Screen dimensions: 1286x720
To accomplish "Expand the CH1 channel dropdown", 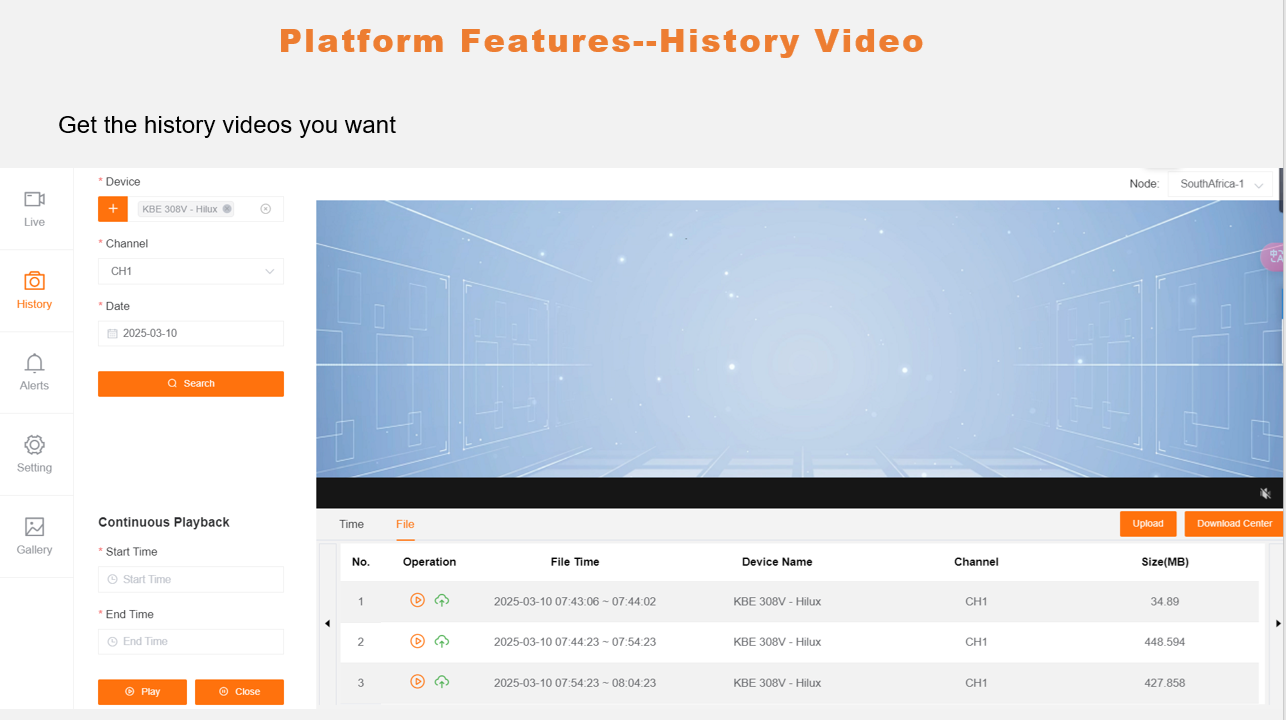I will [190, 271].
